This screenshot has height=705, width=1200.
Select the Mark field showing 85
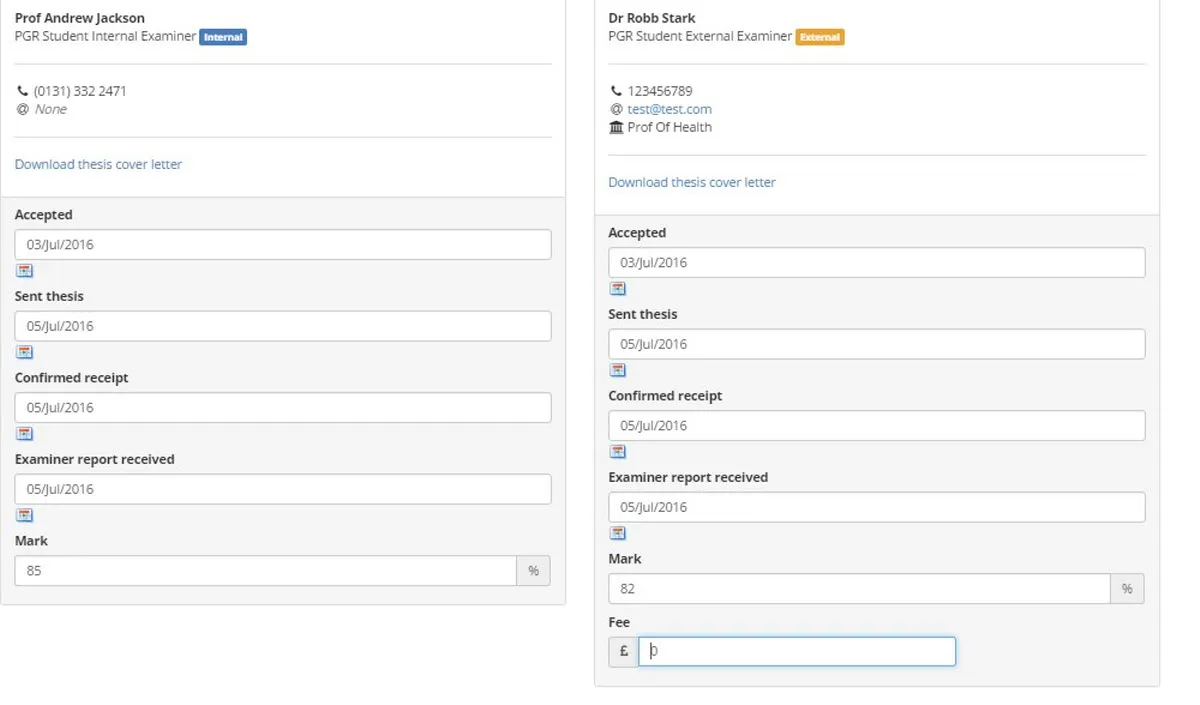[265, 570]
